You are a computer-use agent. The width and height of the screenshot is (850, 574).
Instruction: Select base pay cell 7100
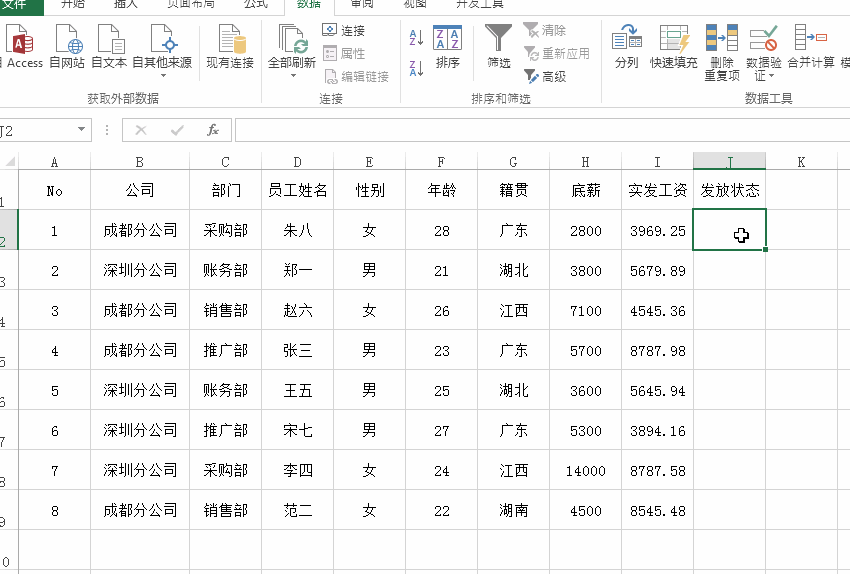[x=585, y=310]
